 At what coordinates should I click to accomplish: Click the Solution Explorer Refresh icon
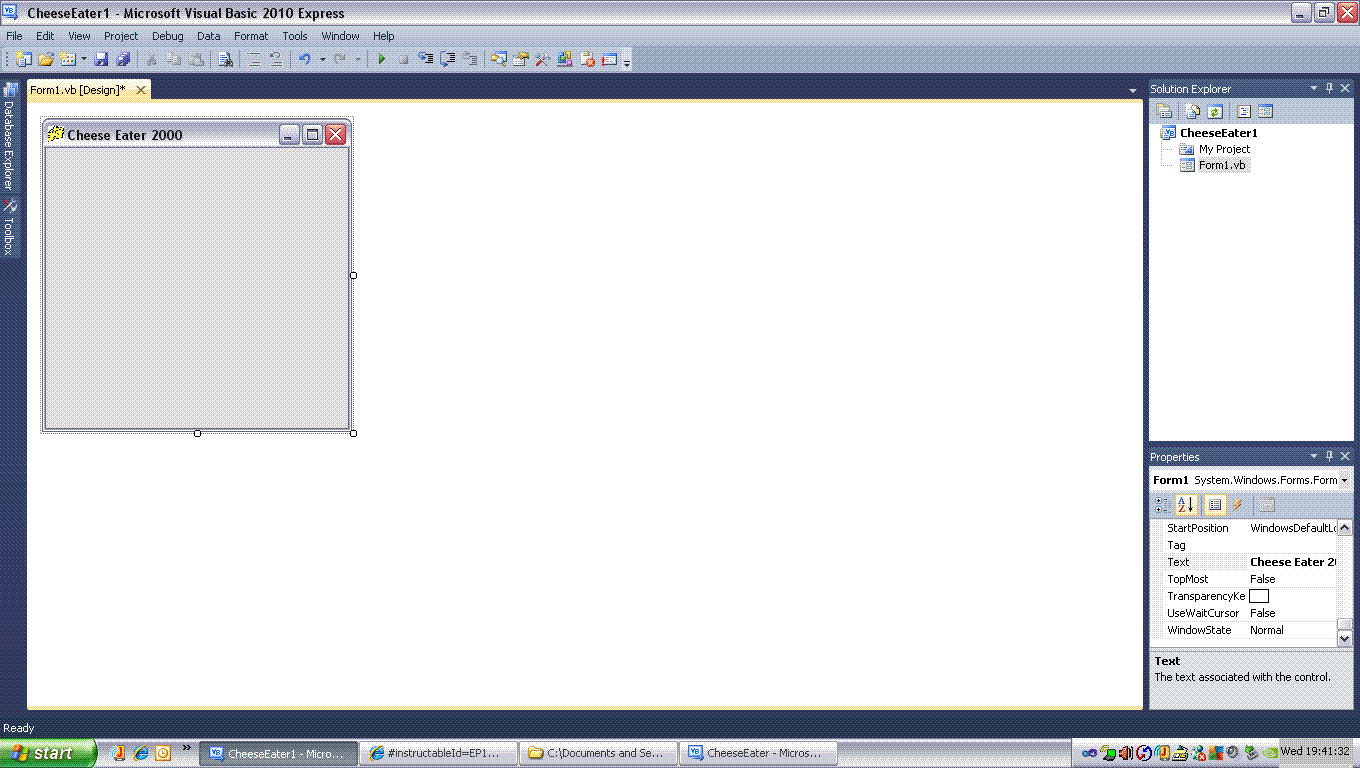pos(1215,112)
